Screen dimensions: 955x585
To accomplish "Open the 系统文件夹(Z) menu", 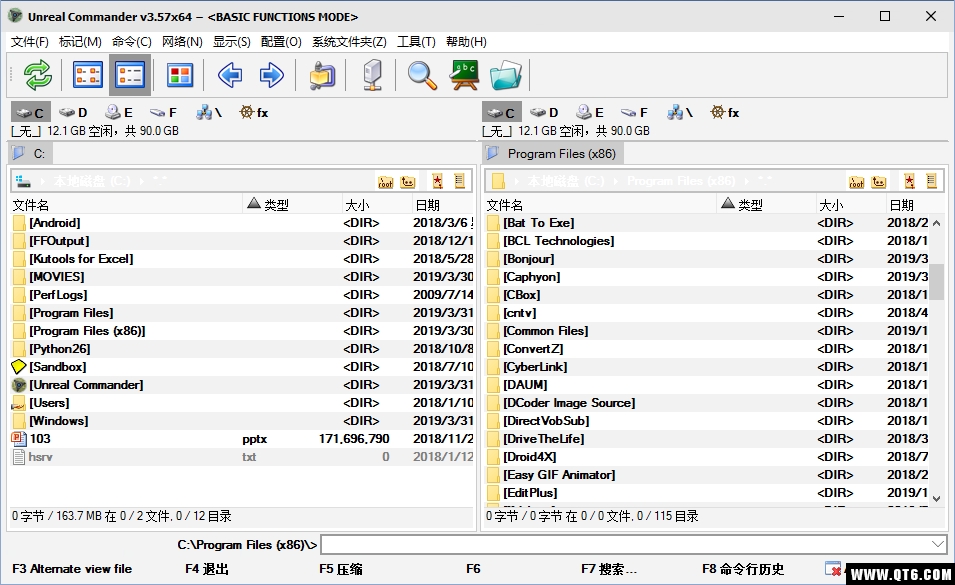I will 349,41.
